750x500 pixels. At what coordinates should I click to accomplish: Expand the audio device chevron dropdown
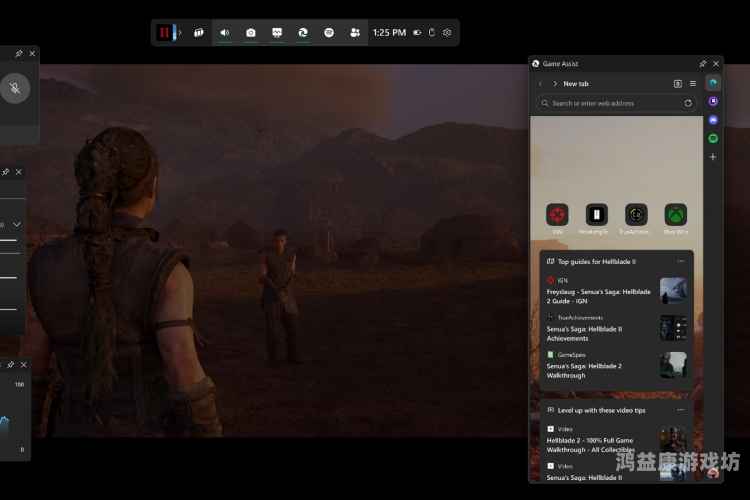tap(17, 224)
